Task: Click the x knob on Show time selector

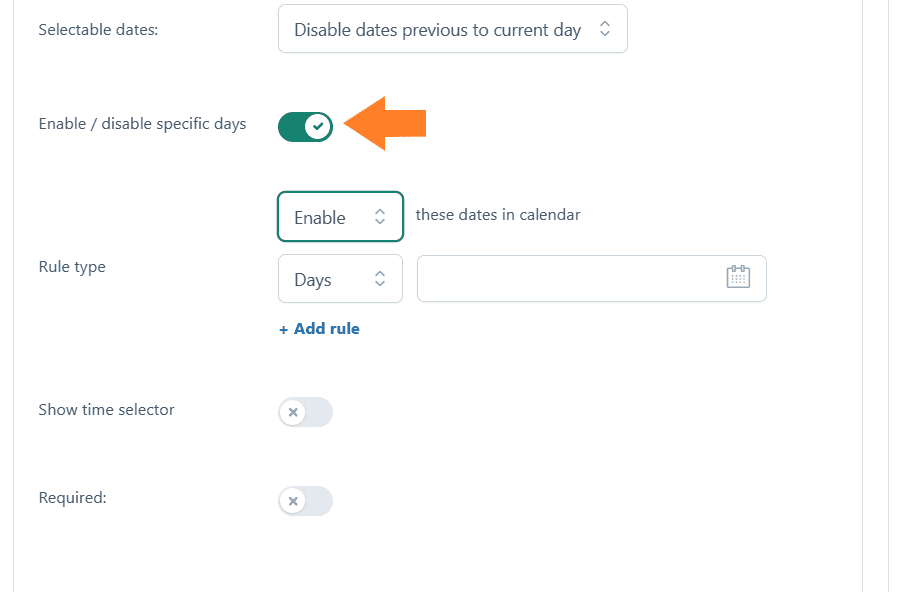Action: tap(293, 412)
